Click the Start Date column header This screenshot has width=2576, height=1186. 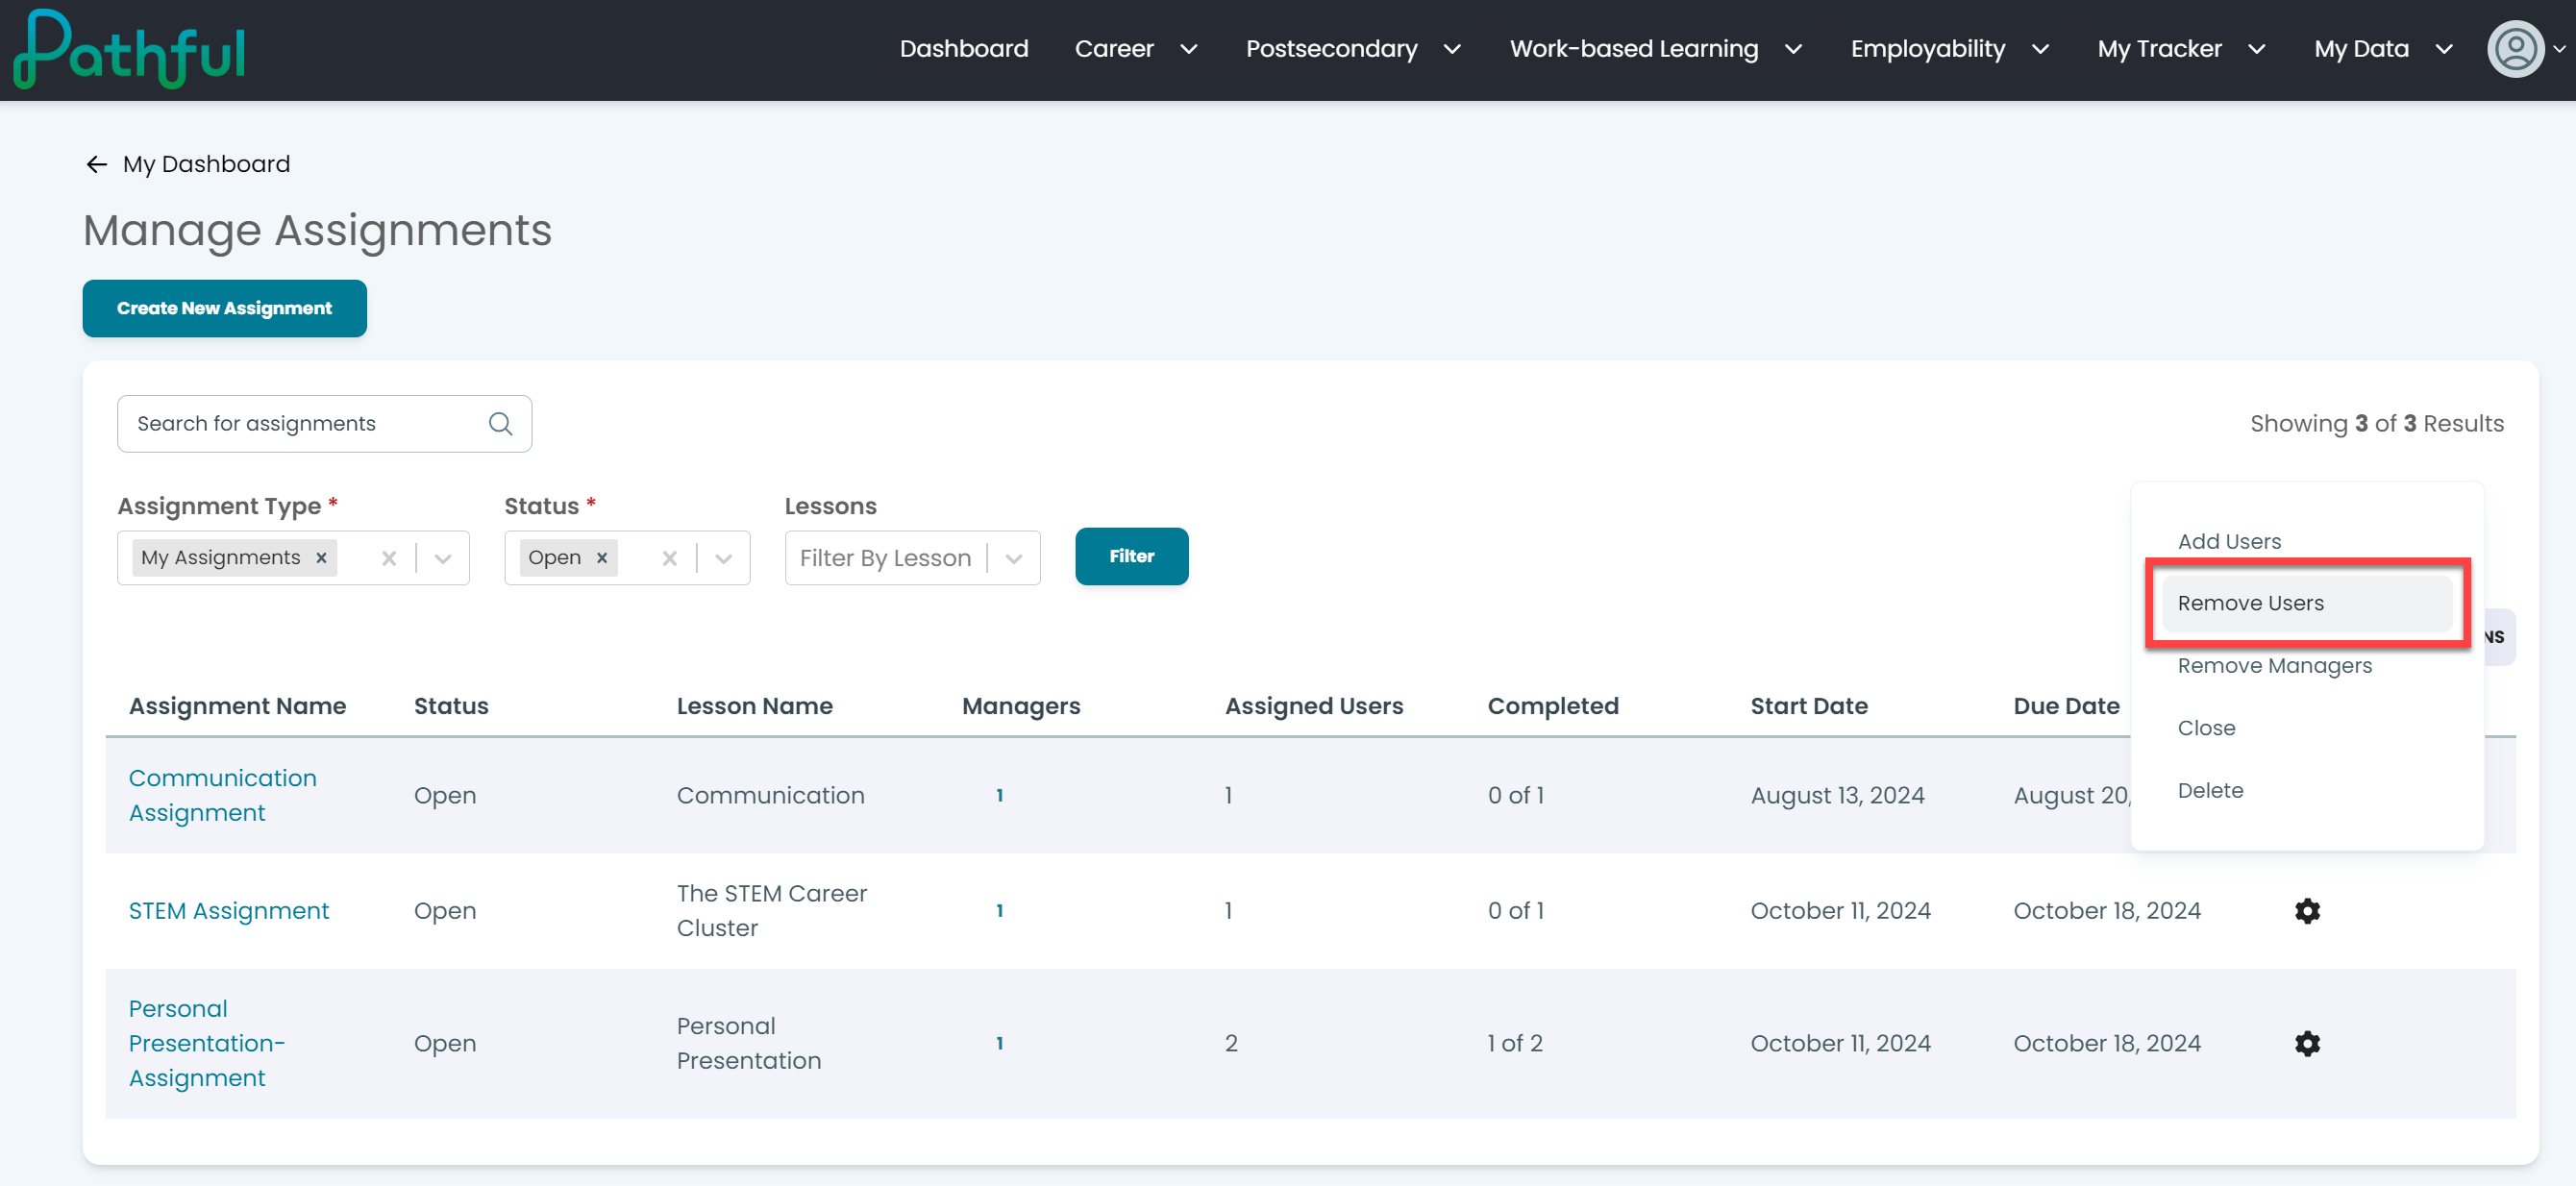click(x=1809, y=706)
